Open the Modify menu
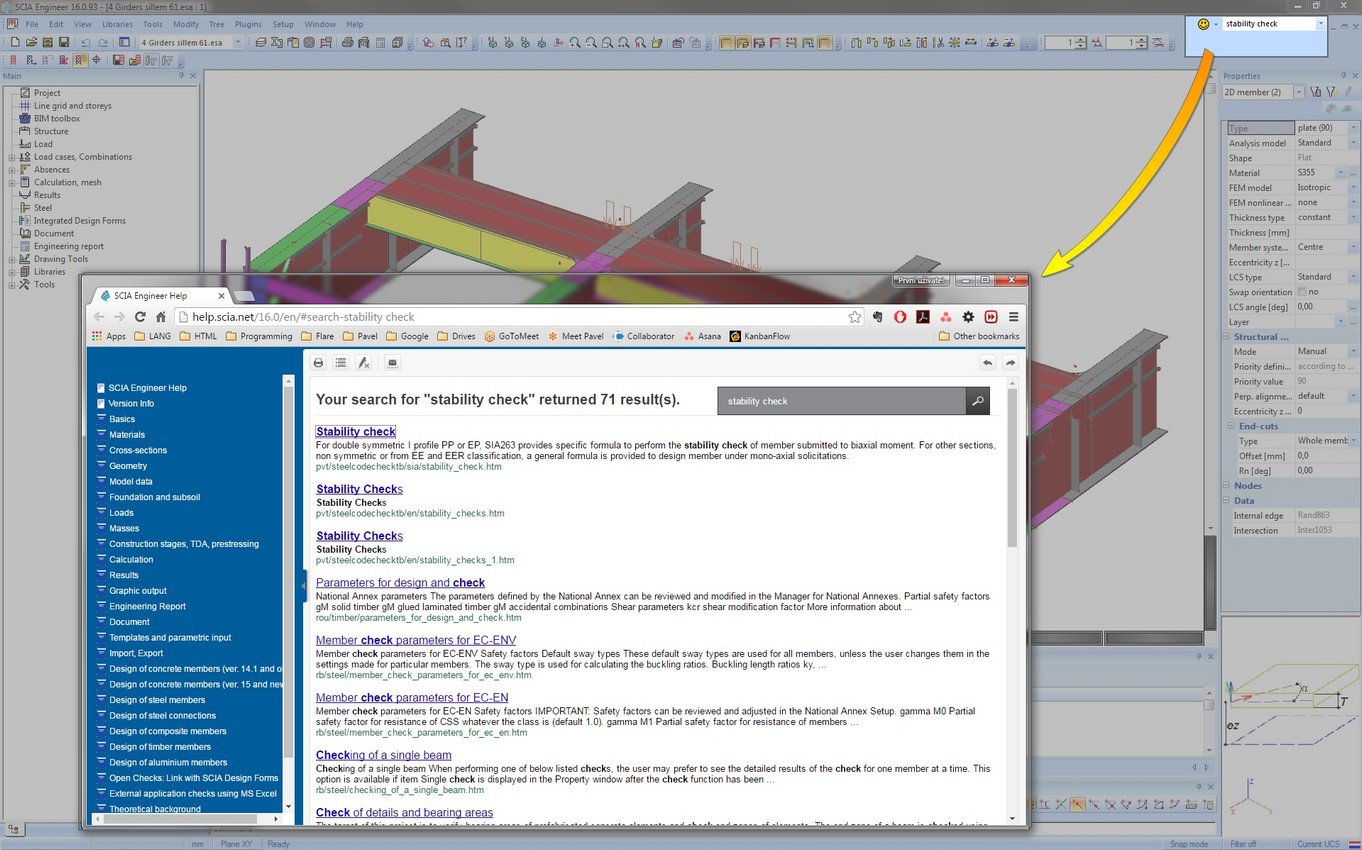Screen dimensions: 1362x850 pos(185,24)
